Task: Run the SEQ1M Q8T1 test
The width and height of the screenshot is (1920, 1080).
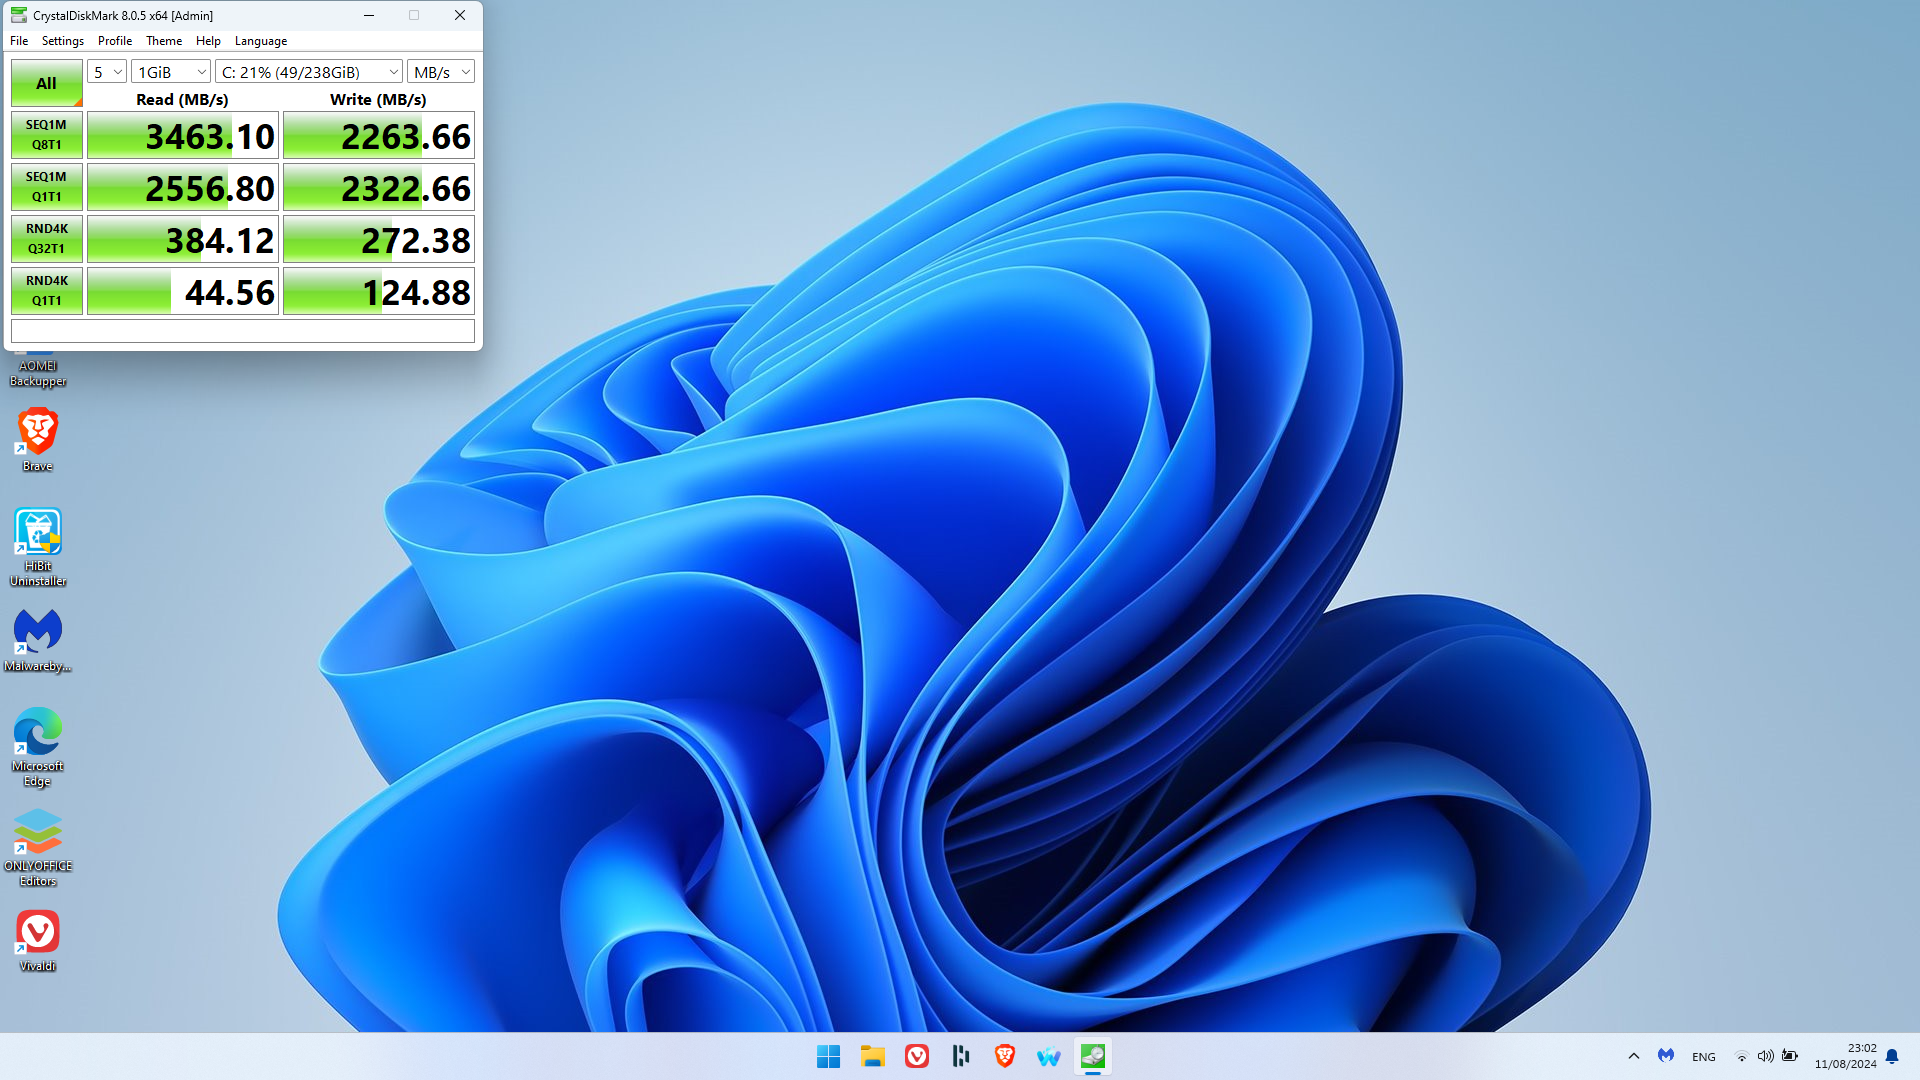Action: (x=46, y=135)
